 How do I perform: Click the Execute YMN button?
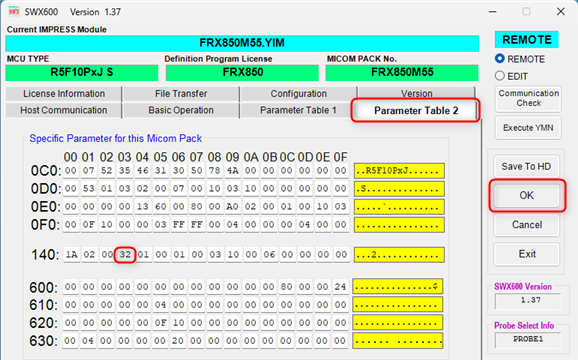pyautogui.click(x=528, y=128)
